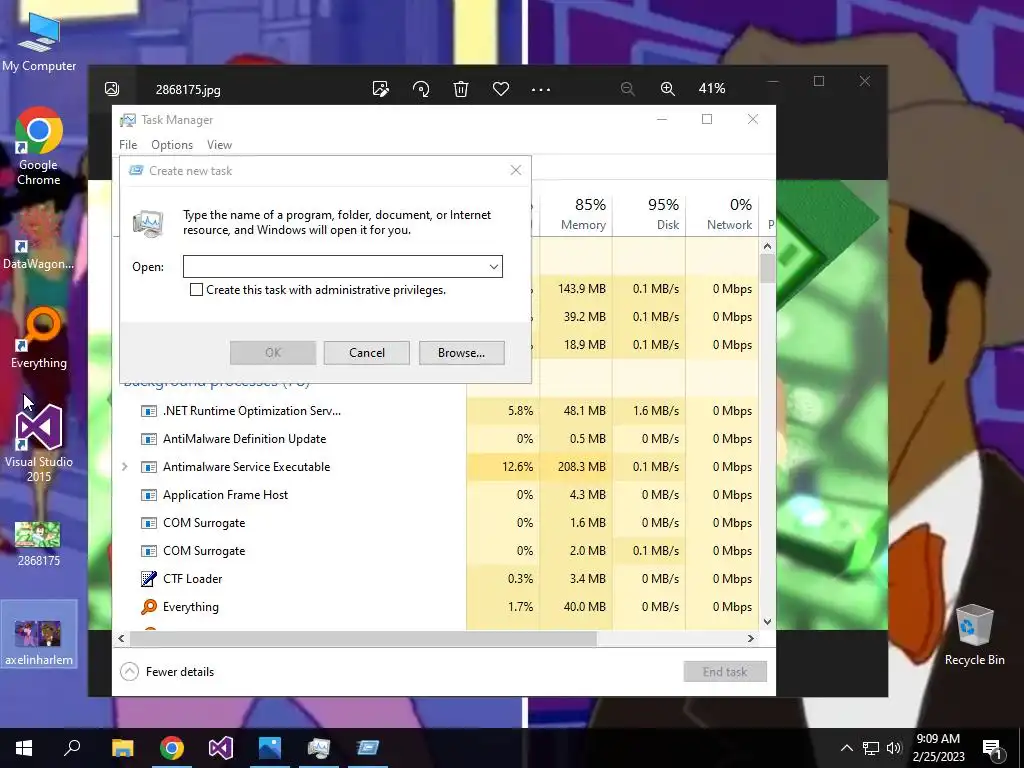Click the 41% zoom level in Photos
1024x768 pixels.
click(x=712, y=88)
